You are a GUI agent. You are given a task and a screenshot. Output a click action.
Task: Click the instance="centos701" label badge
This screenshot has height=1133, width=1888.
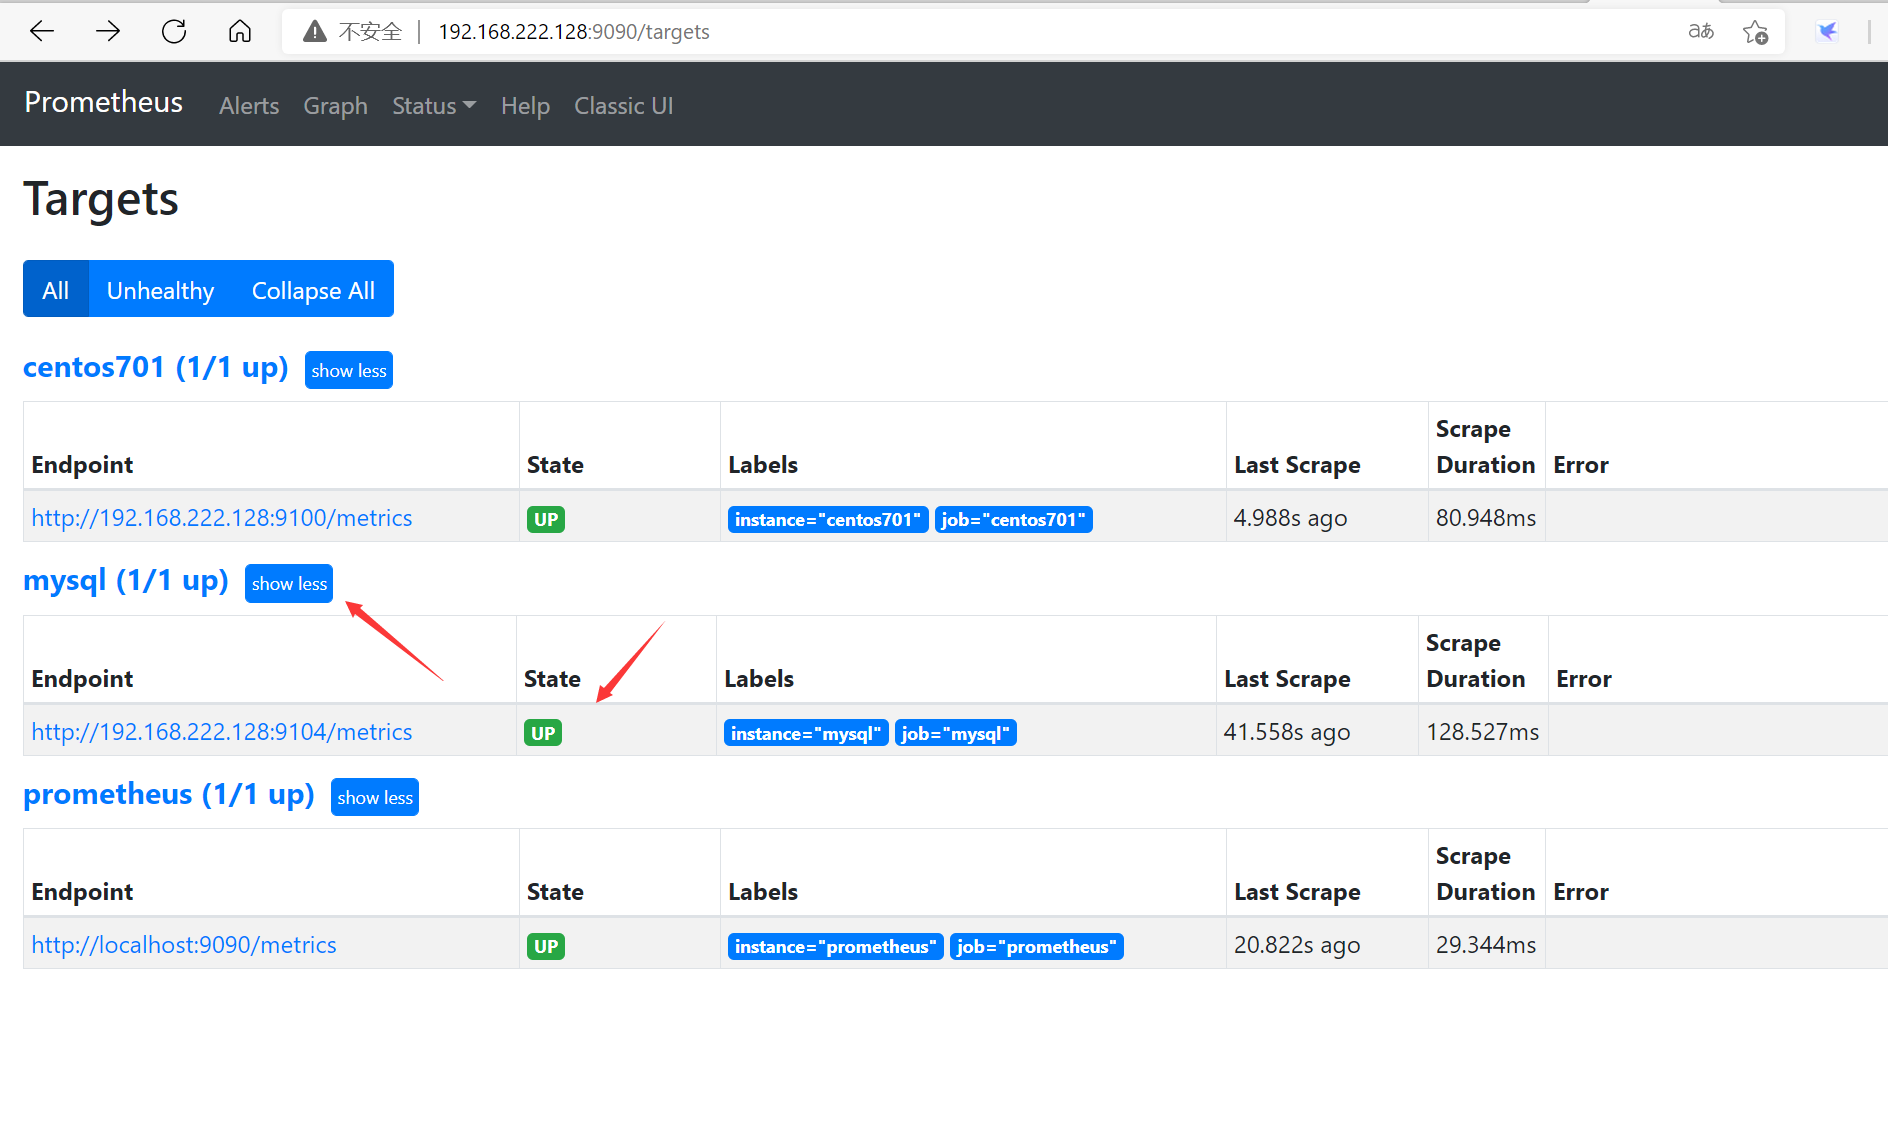coord(828,519)
